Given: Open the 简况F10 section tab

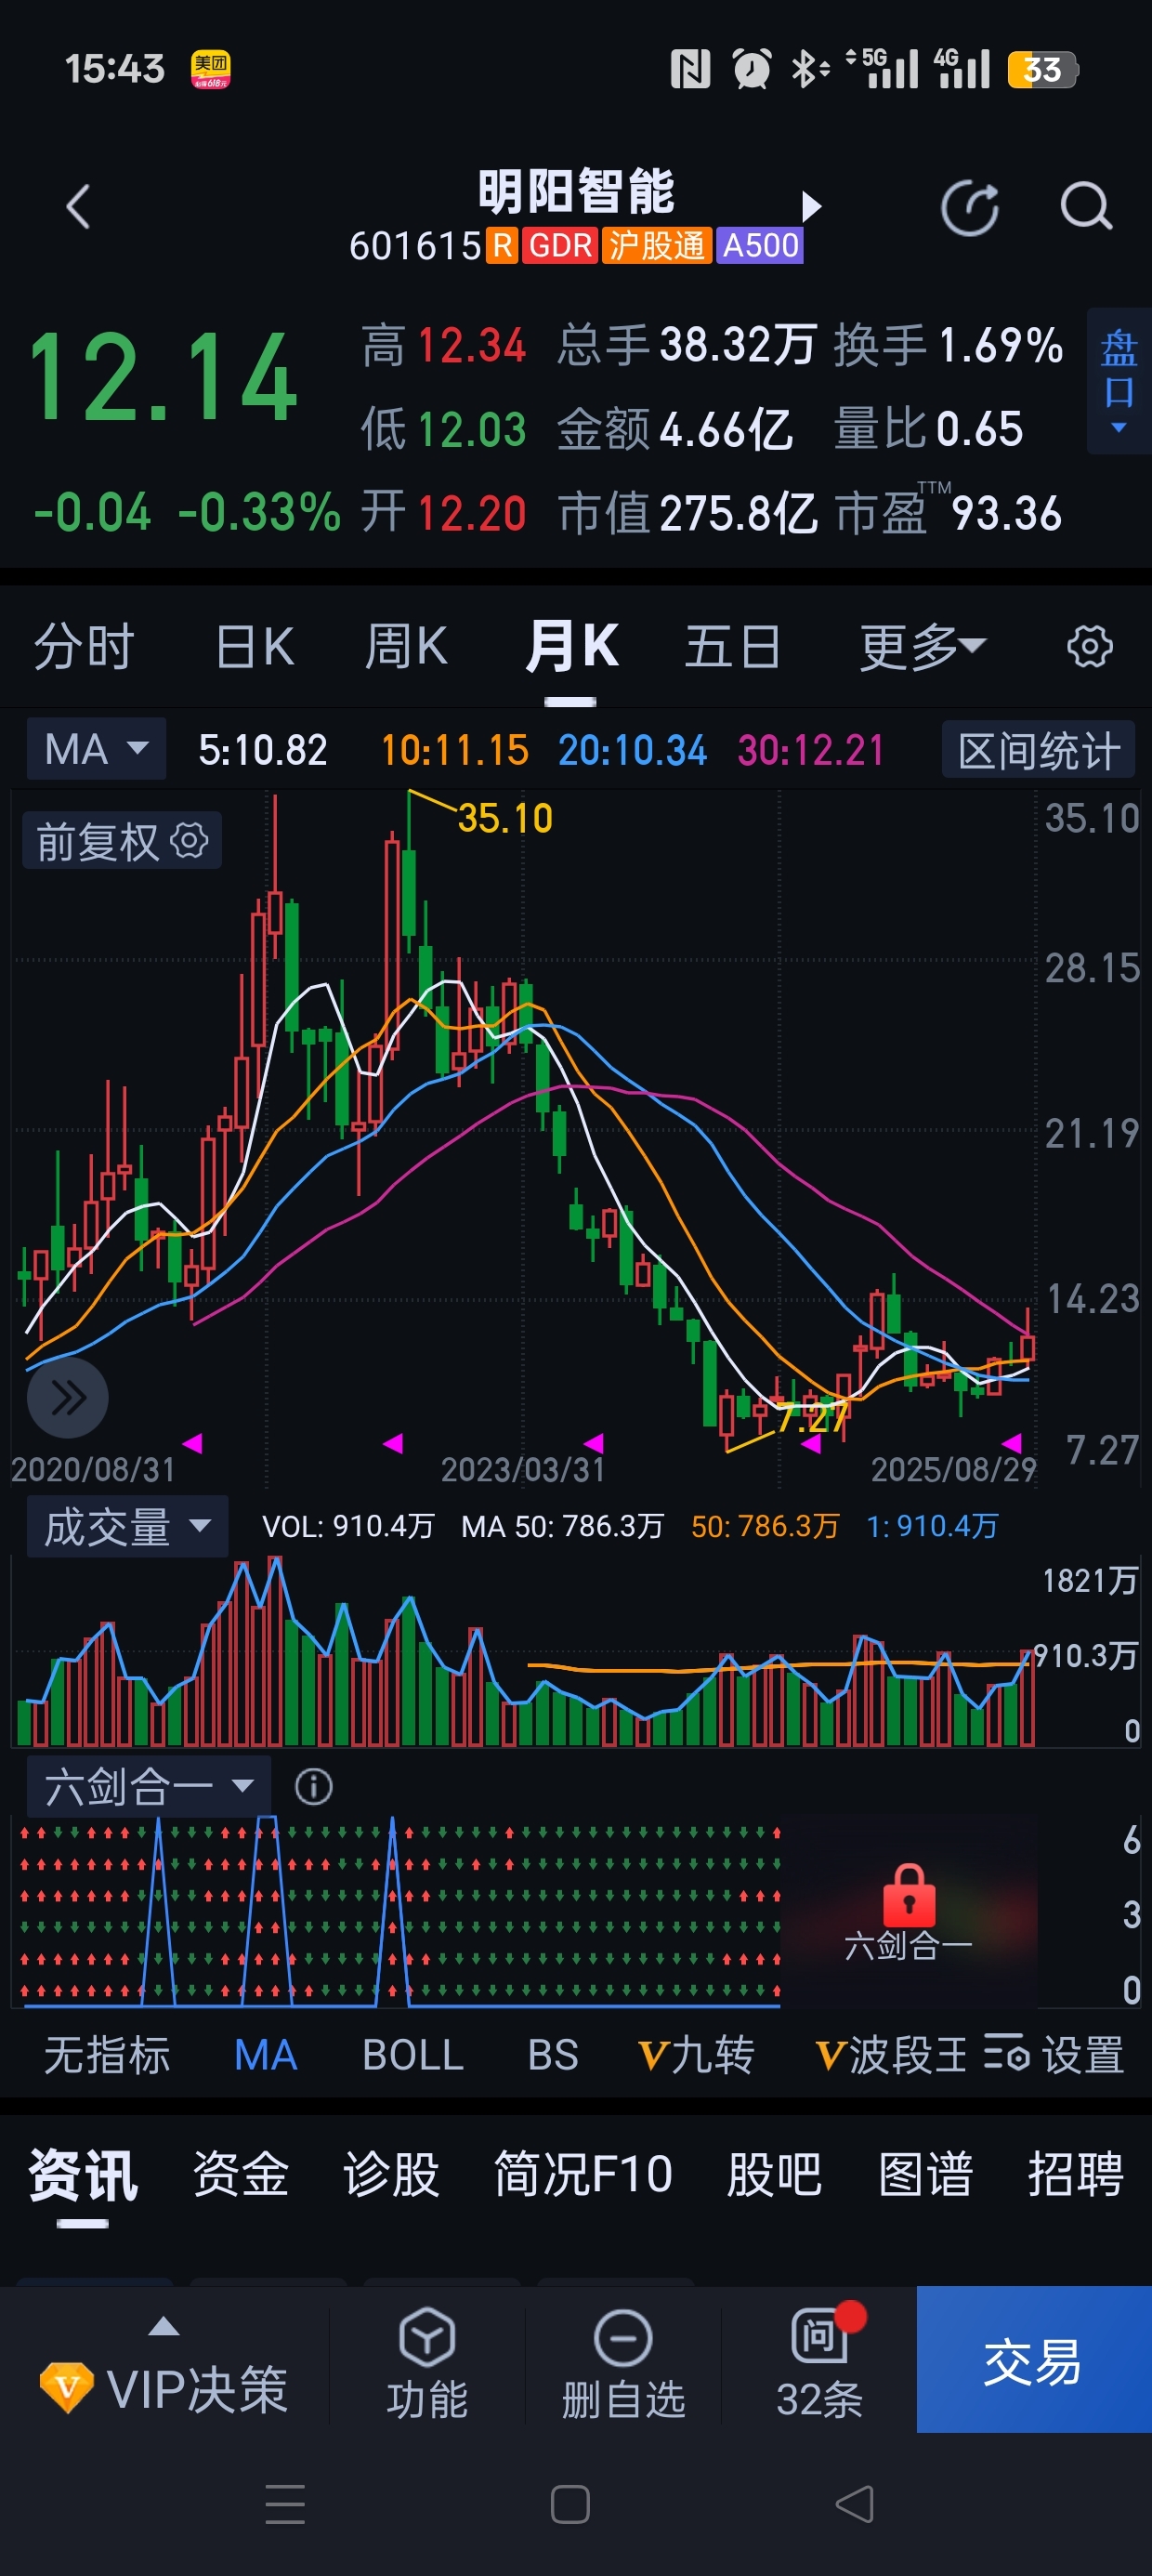Looking at the screenshot, I should click(583, 2176).
